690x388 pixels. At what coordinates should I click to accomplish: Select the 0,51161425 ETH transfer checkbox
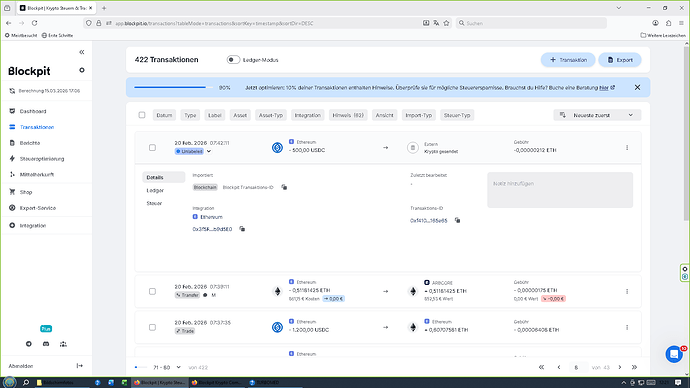coord(152,291)
